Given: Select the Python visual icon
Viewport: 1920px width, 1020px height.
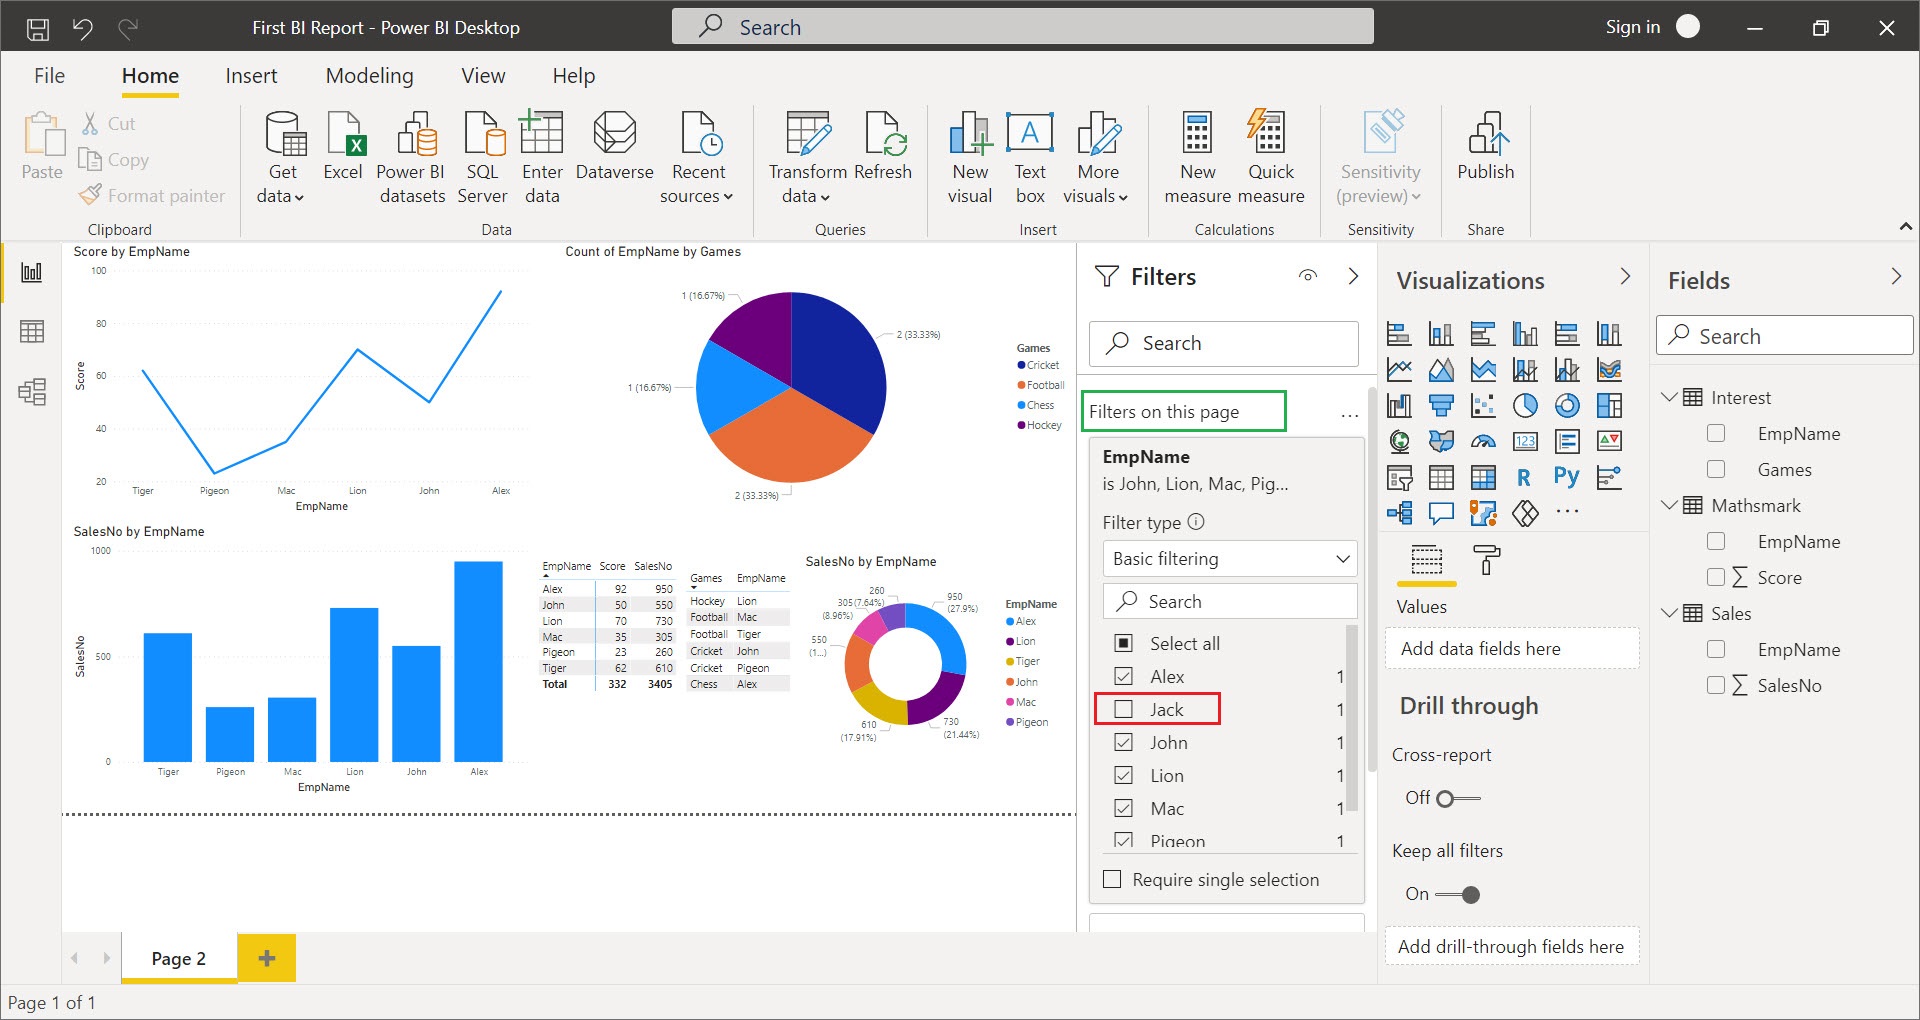Looking at the screenshot, I should pos(1566,477).
